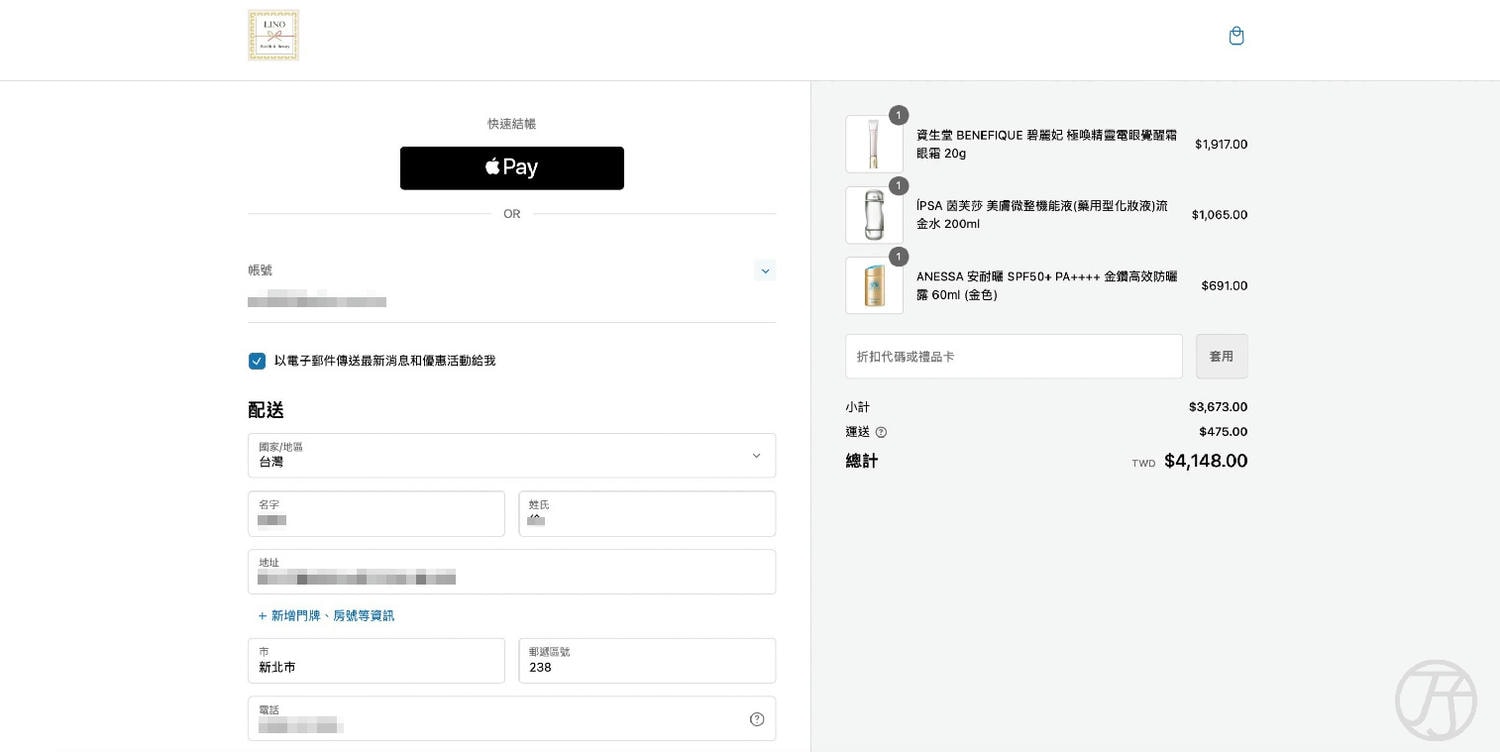Screen dimensions: 1500x752
Task: Click the phone field help icon
Action: (x=757, y=719)
